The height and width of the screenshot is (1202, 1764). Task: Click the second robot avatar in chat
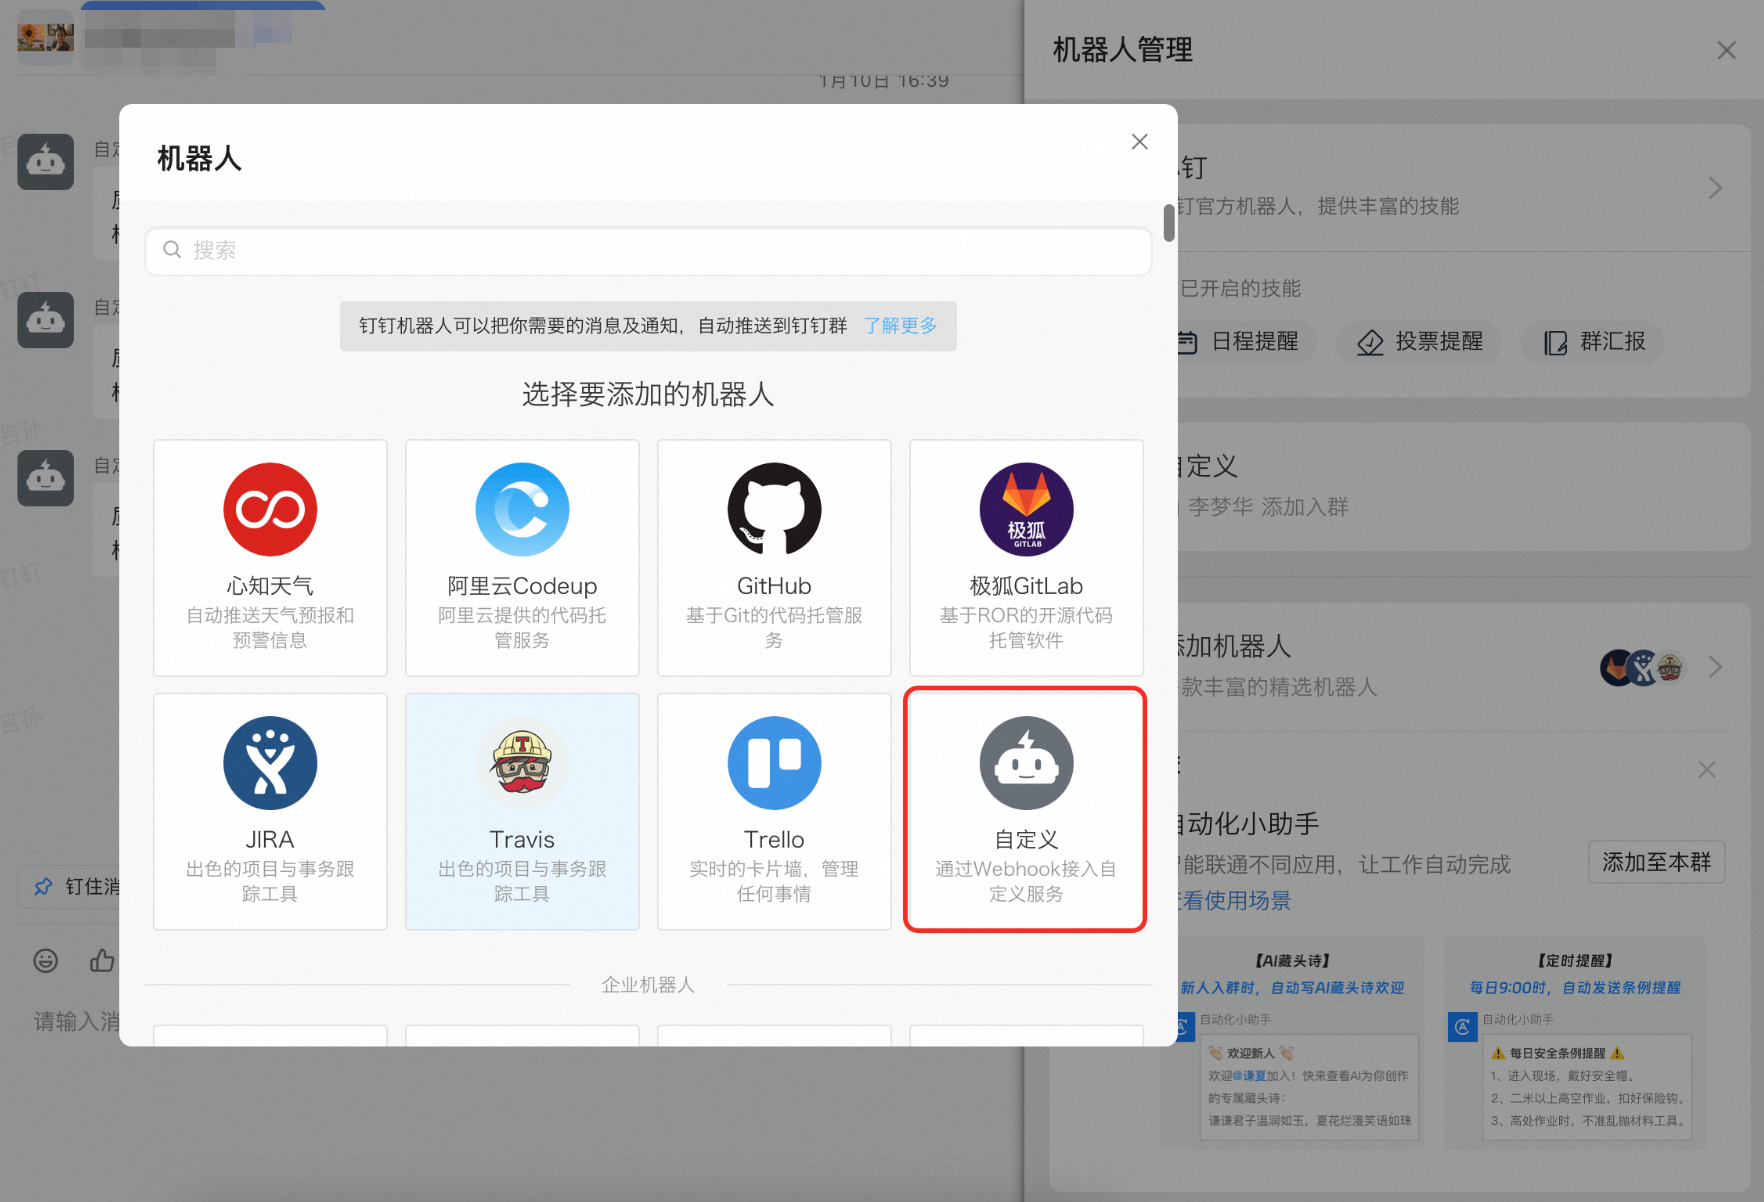[46, 320]
